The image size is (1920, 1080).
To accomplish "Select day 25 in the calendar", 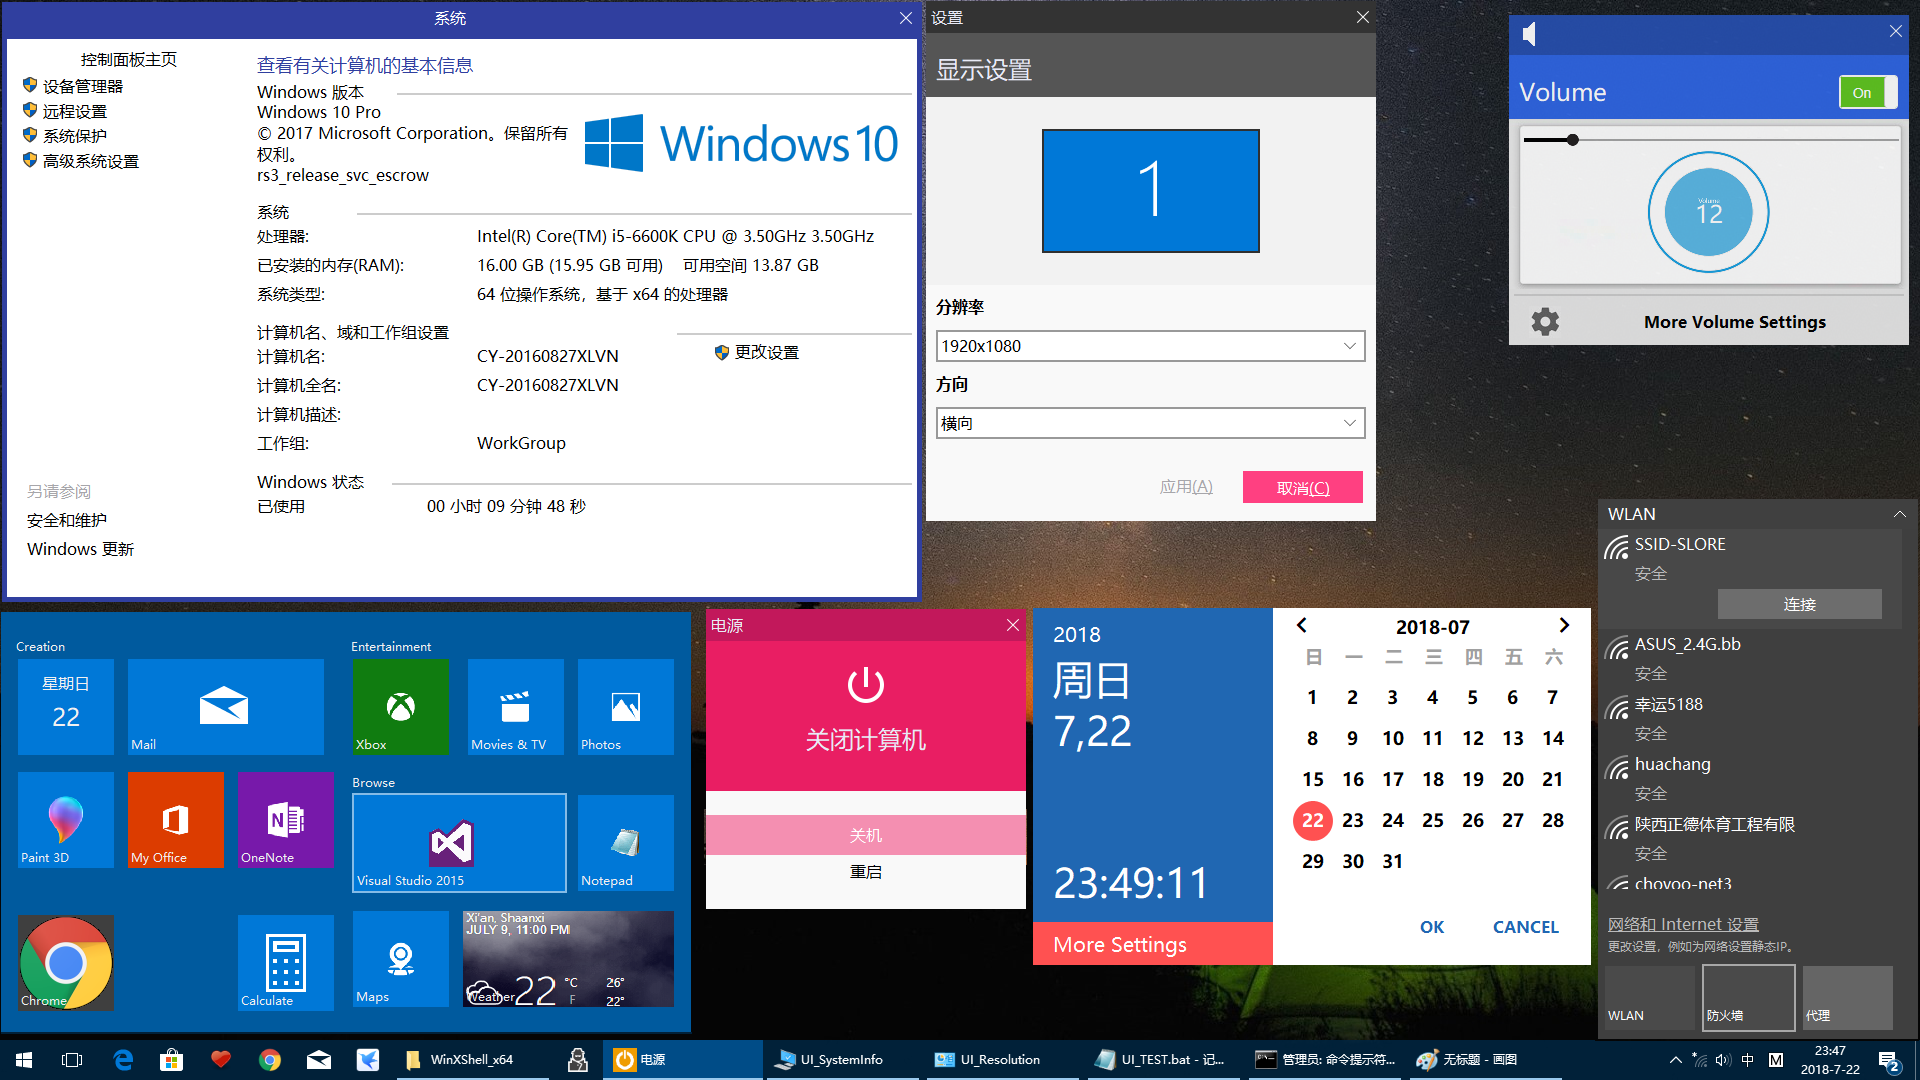I will click(1433, 820).
